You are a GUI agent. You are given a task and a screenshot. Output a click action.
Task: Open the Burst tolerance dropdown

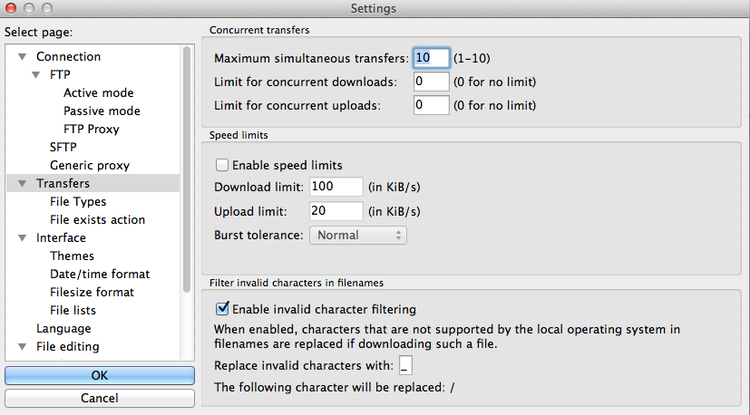point(358,235)
